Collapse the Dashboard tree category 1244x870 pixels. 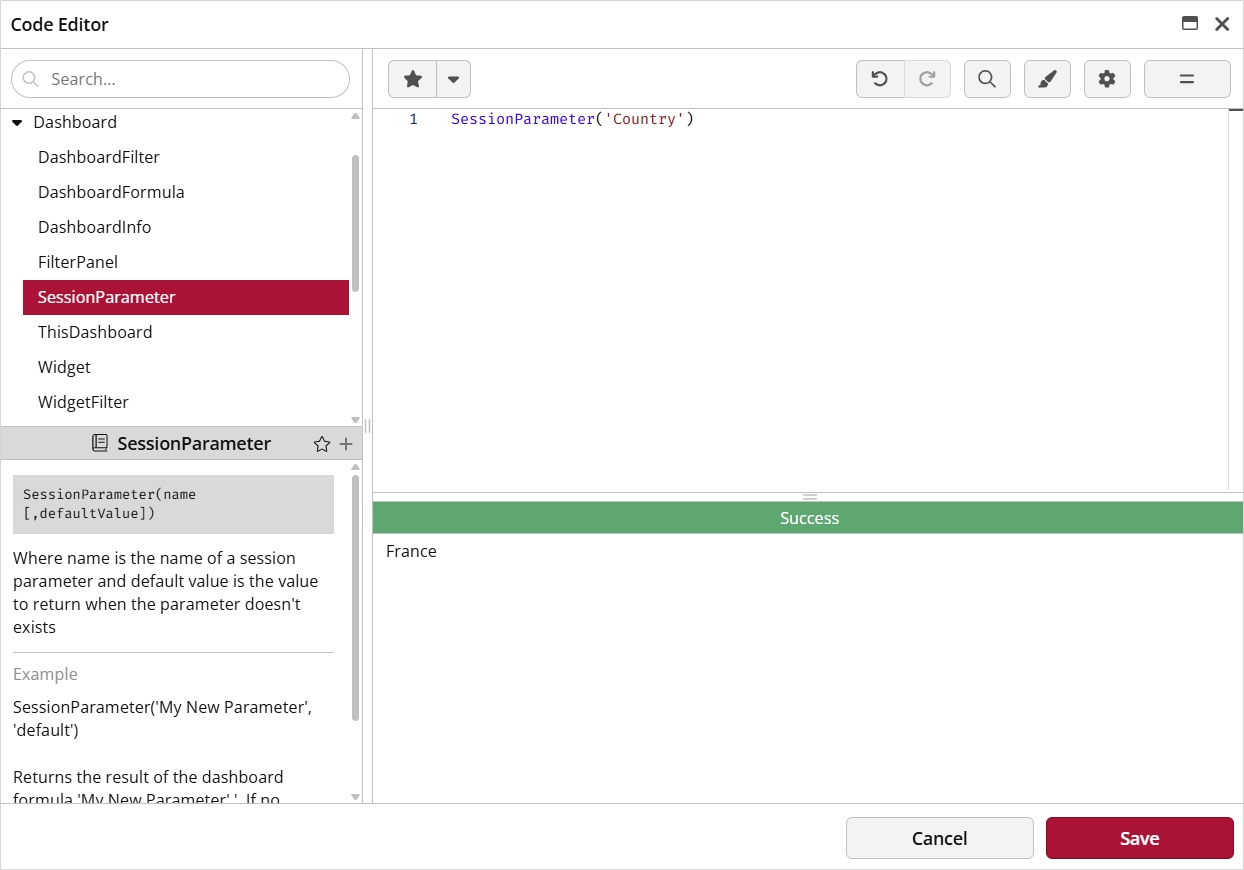17,122
